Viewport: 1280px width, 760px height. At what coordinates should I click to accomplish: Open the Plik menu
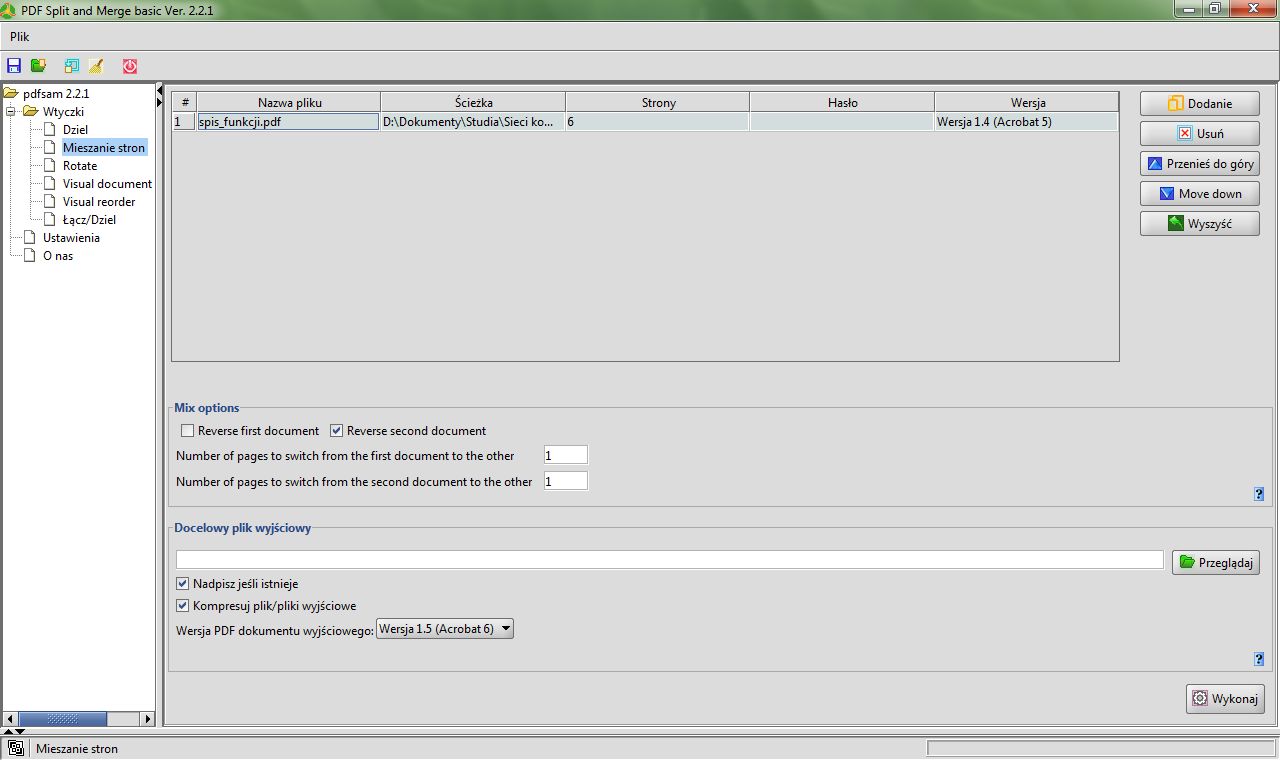[x=20, y=37]
